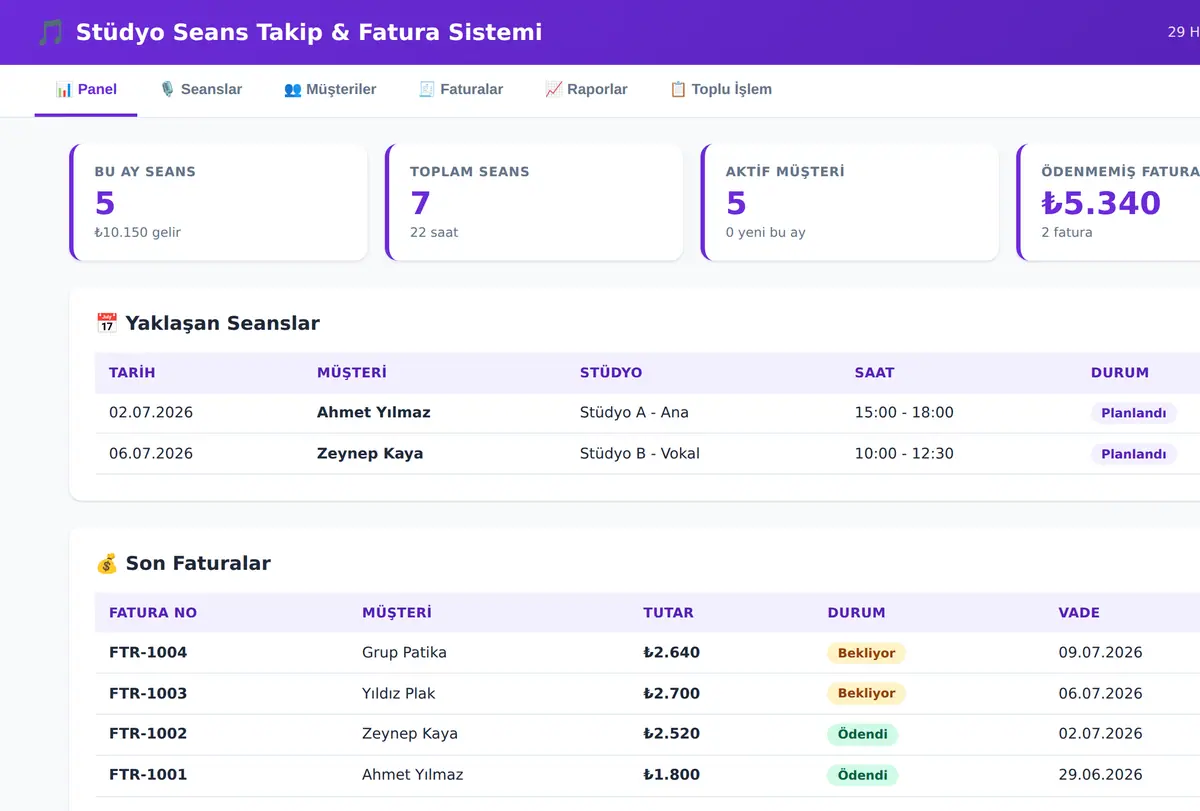1200x811 pixels.
Task: Select the Toplu İşlem tab
Action: 721,90
